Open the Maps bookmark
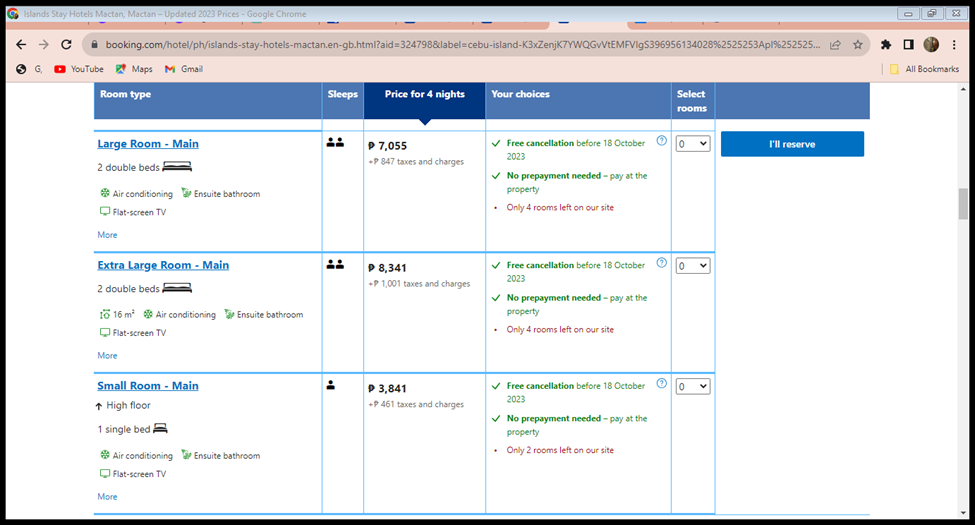 coord(134,69)
